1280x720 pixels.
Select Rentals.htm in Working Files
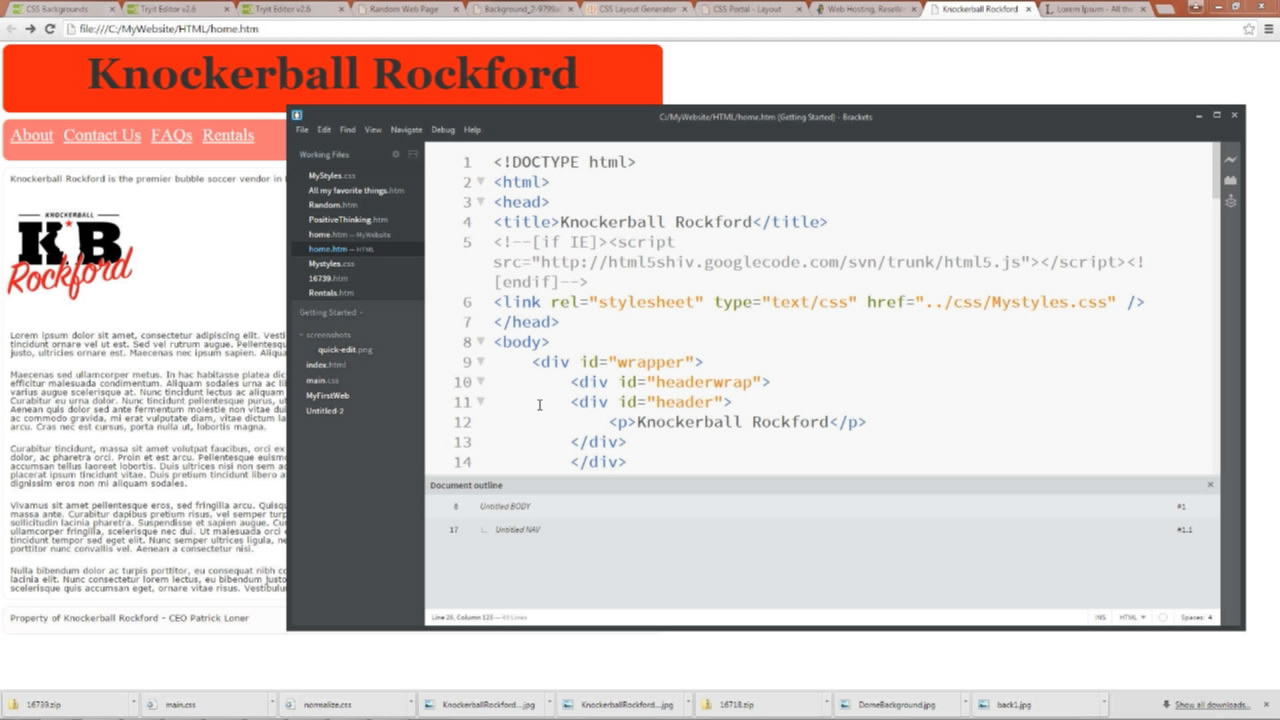tap(331, 293)
